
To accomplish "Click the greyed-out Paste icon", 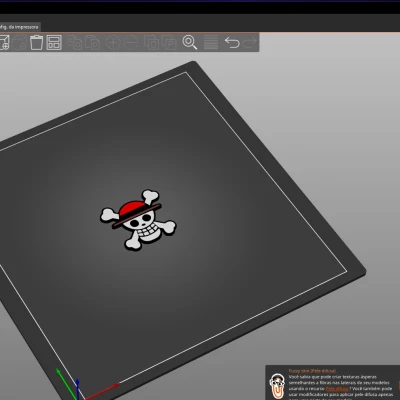I will 92,42.
